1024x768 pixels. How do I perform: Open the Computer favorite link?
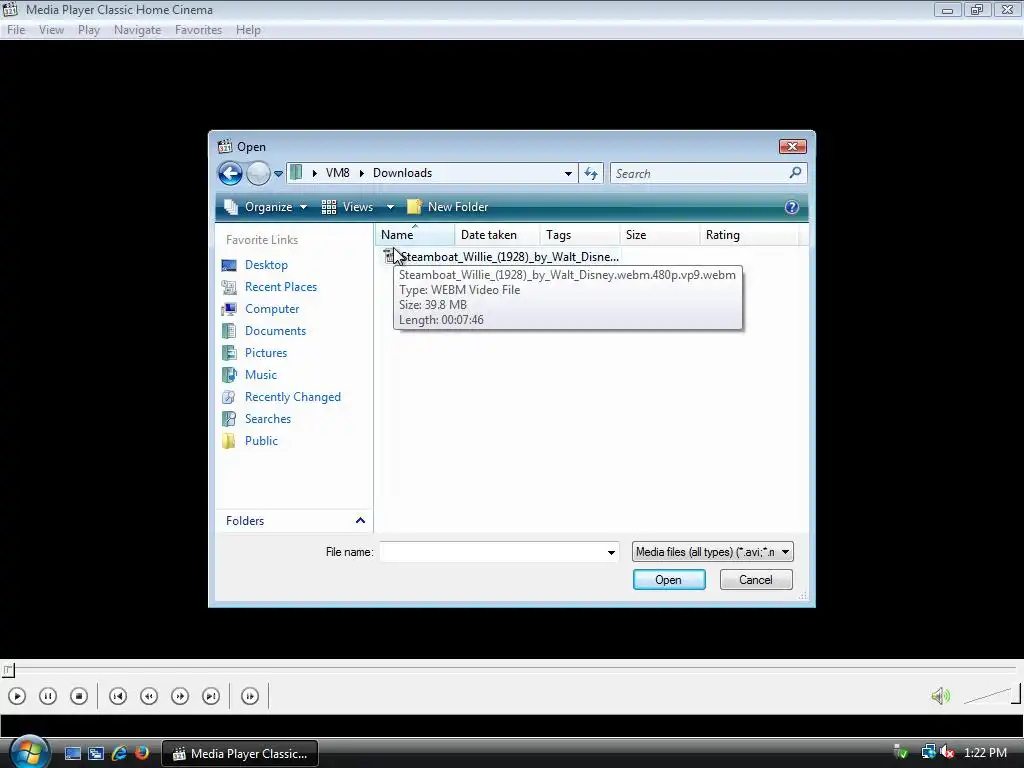(272, 309)
